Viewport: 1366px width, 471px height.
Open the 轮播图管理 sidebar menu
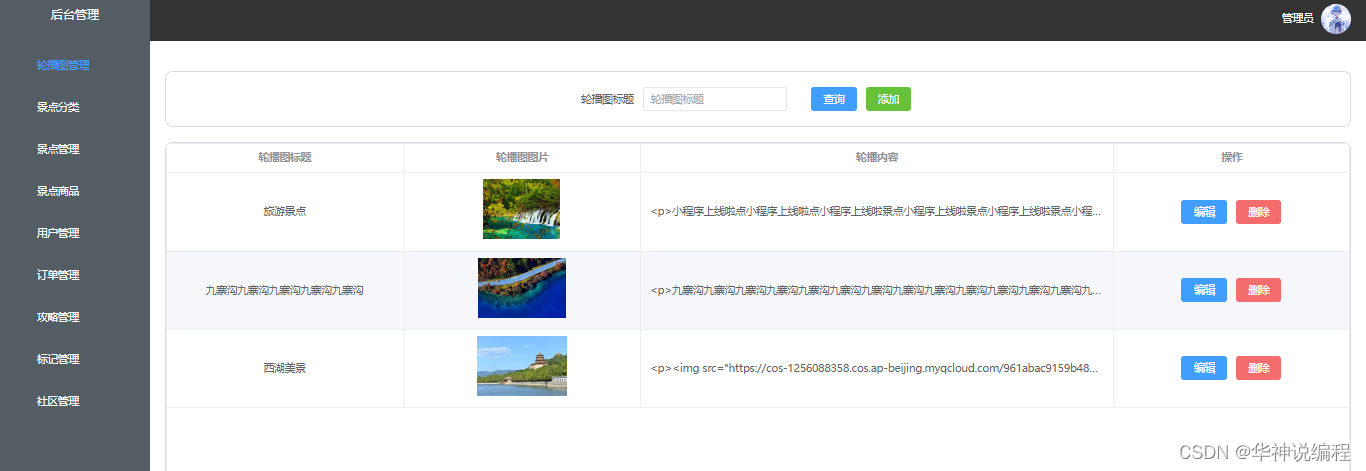click(63, 65)
